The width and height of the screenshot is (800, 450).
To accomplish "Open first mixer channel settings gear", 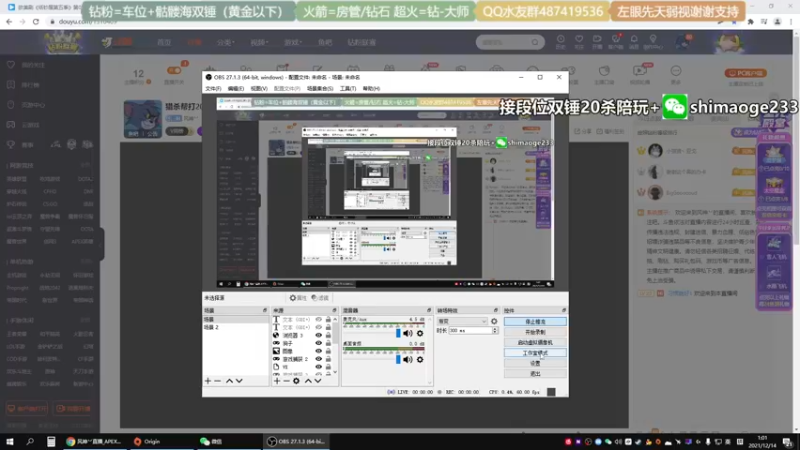I will point(420,333).
